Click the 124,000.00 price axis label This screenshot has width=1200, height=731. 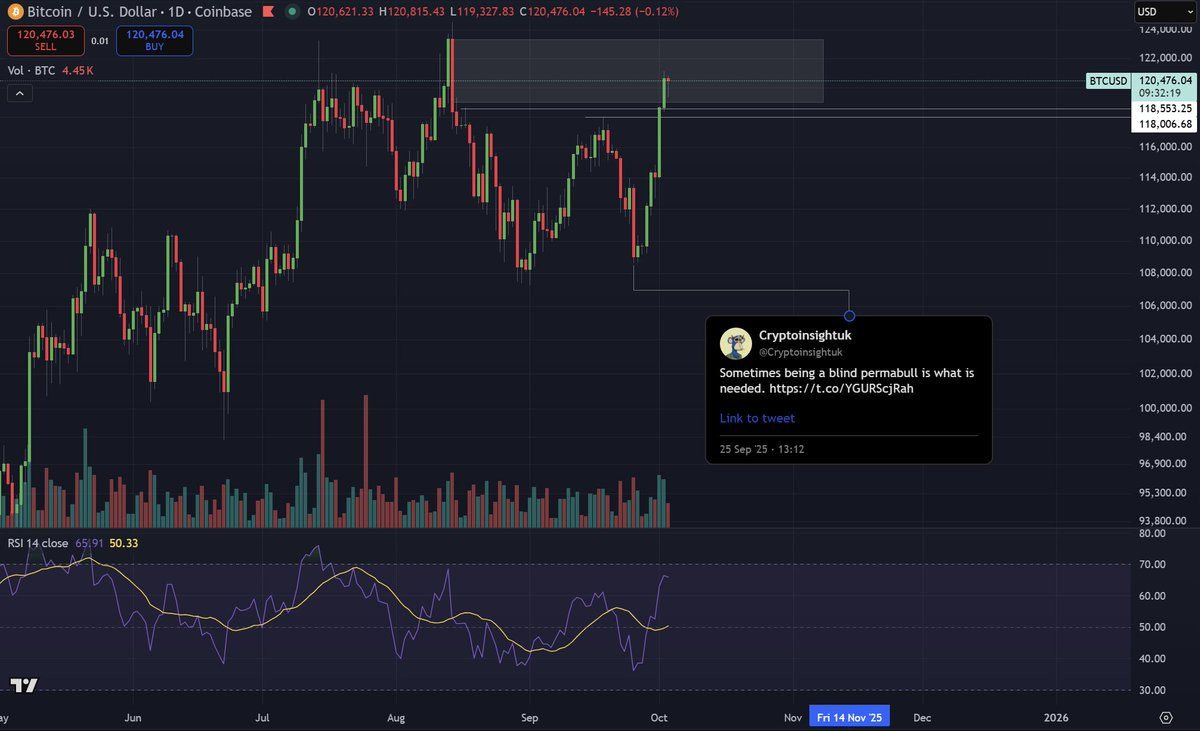[1166, 28]
